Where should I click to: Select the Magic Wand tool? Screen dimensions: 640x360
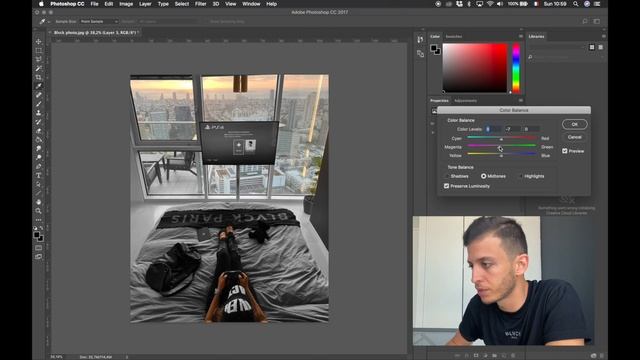pos(39,69)
